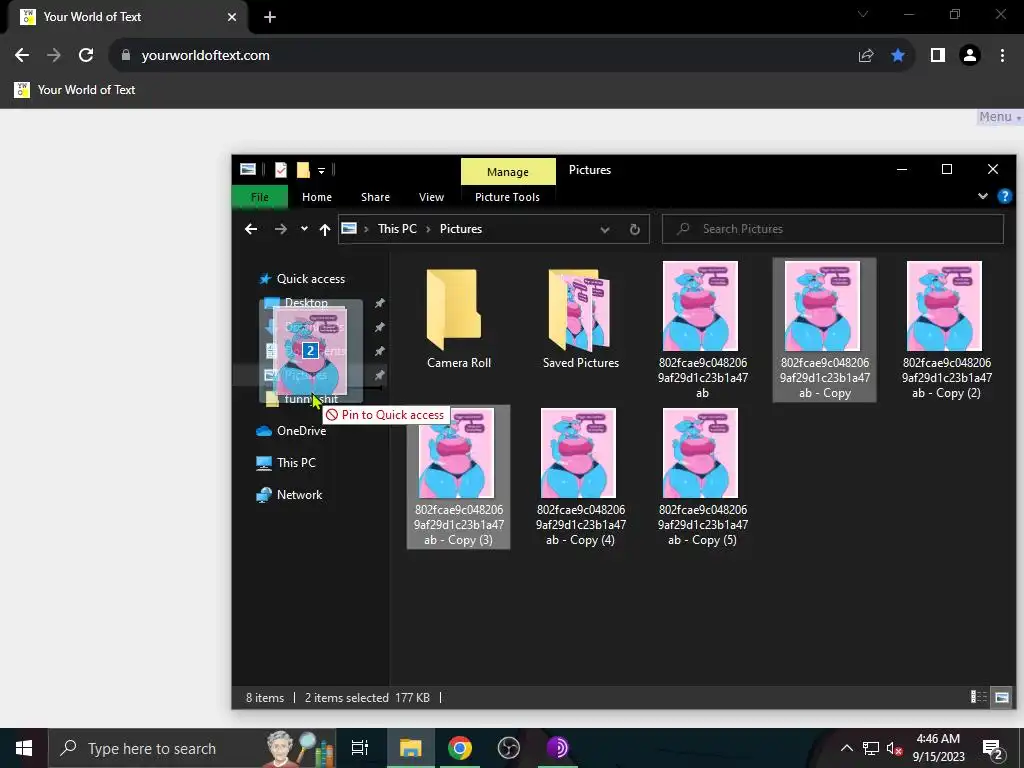Image resolution: width=1024 pixels, height=768 pixels.
Task: Share this page icon in Chrome
Action: [866, 56]
